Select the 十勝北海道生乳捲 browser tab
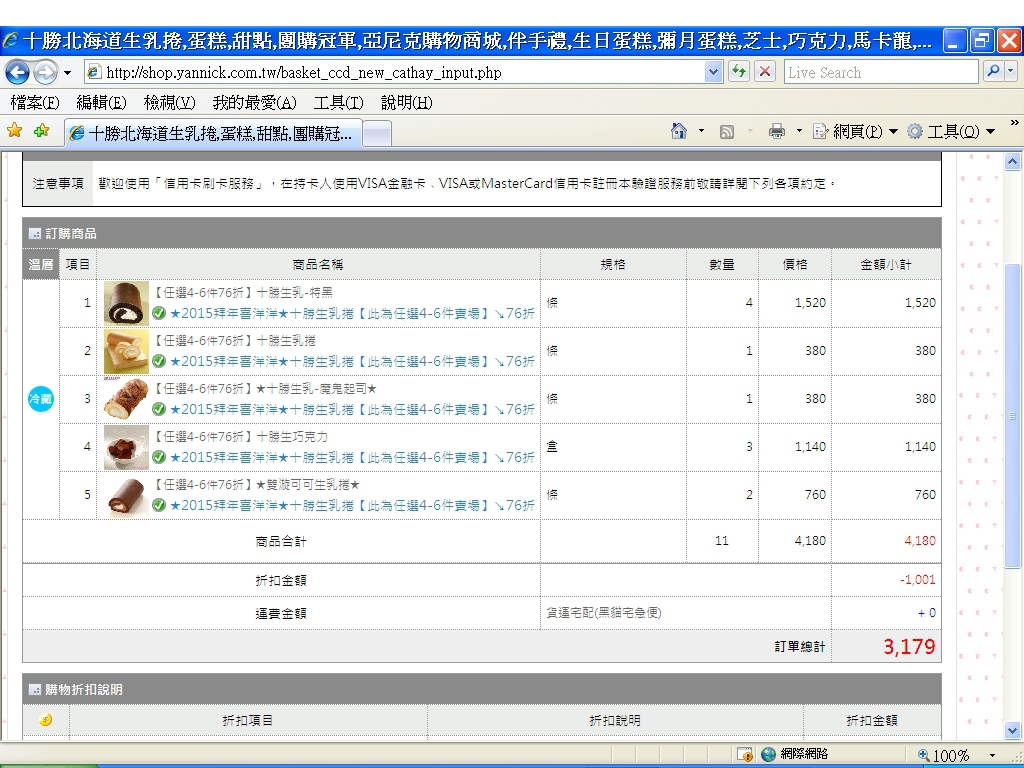 click(213, 133)
